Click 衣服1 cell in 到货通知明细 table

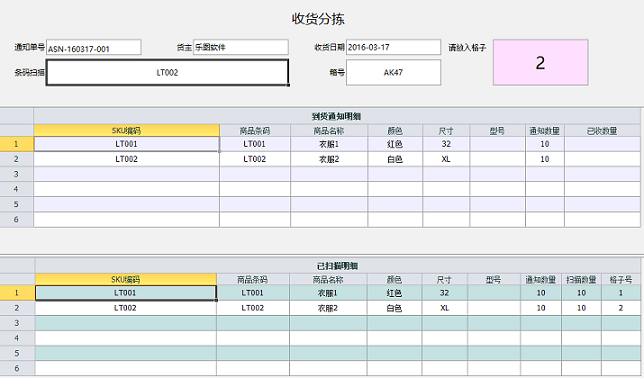(329, 144)
